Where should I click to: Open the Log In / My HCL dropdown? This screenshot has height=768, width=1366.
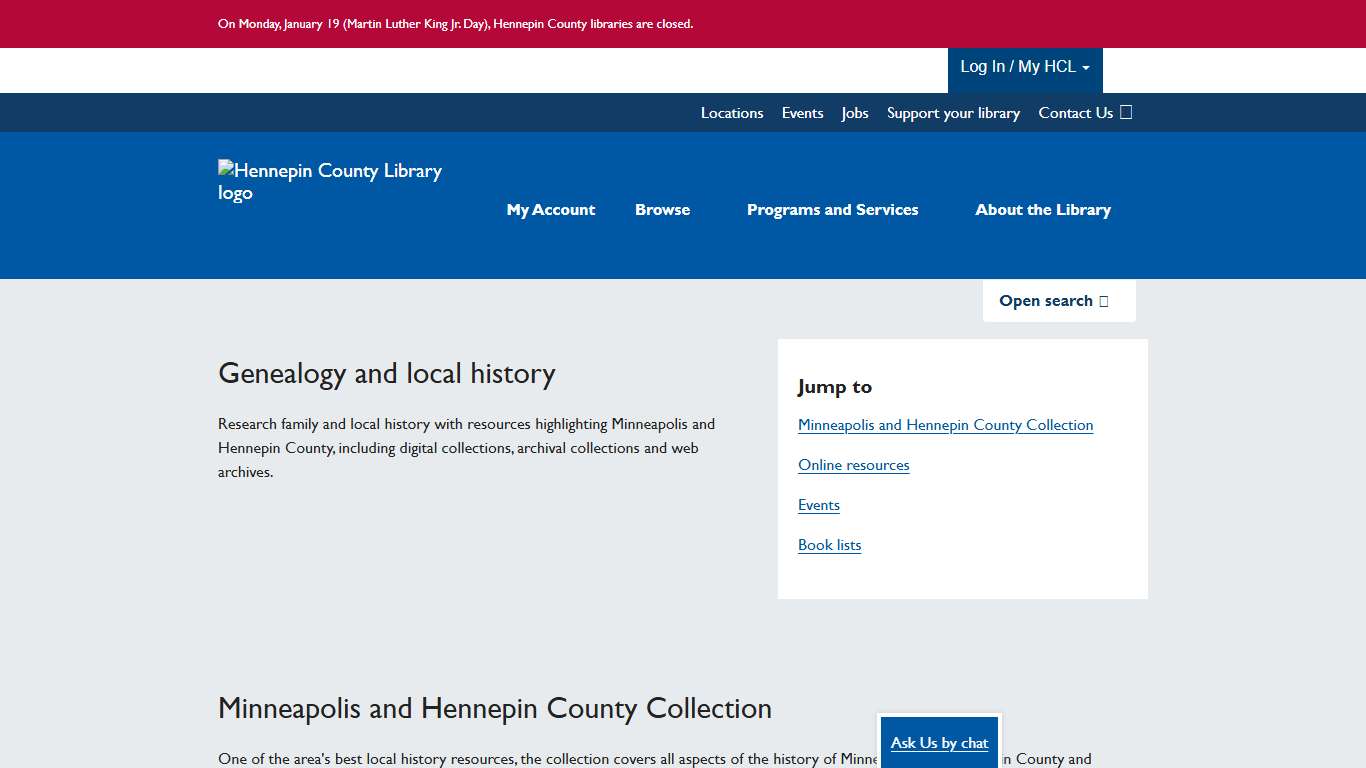(x=1024, y=66)
